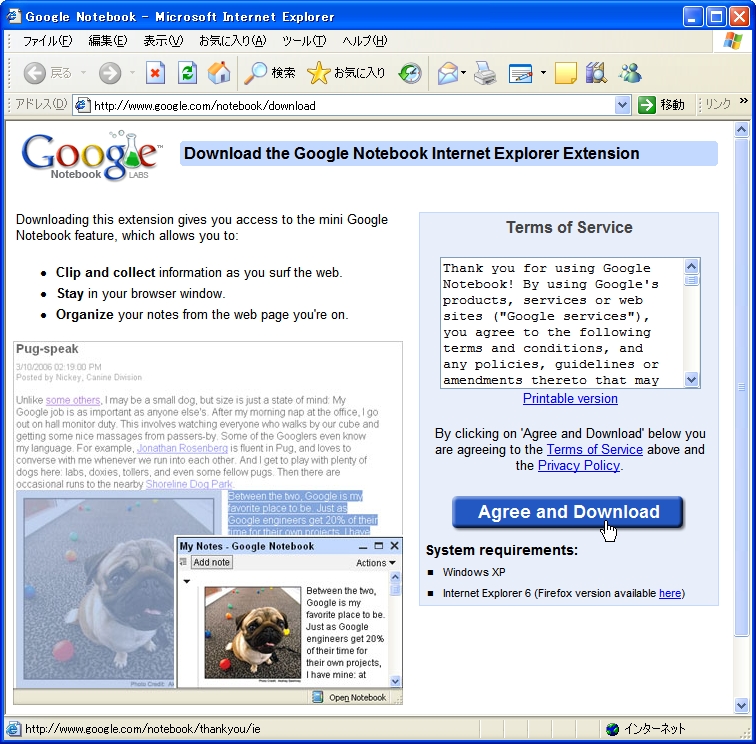Open the 表示(V) menu
Image resolution: width=756 pixels, height=744 pixels.
click(x=163, y=41)
